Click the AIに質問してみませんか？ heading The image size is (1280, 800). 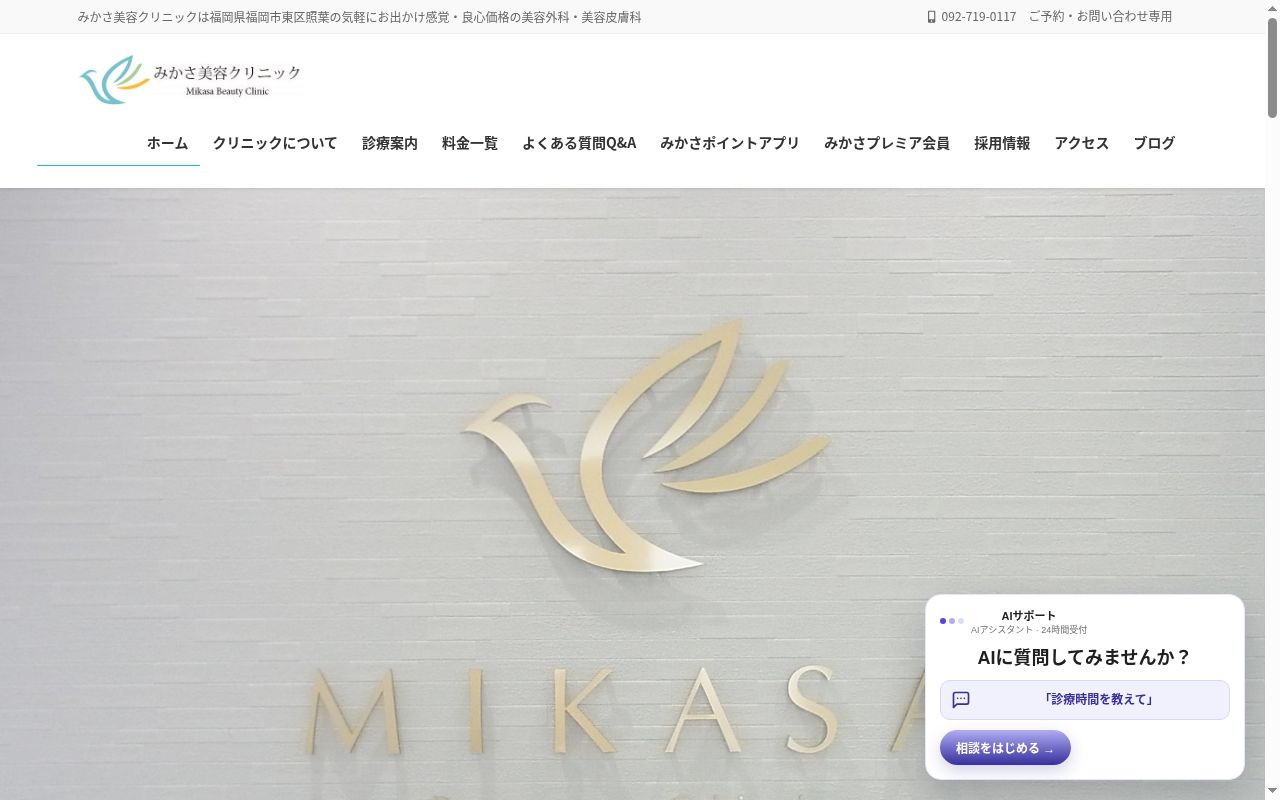pos(1085,657)
